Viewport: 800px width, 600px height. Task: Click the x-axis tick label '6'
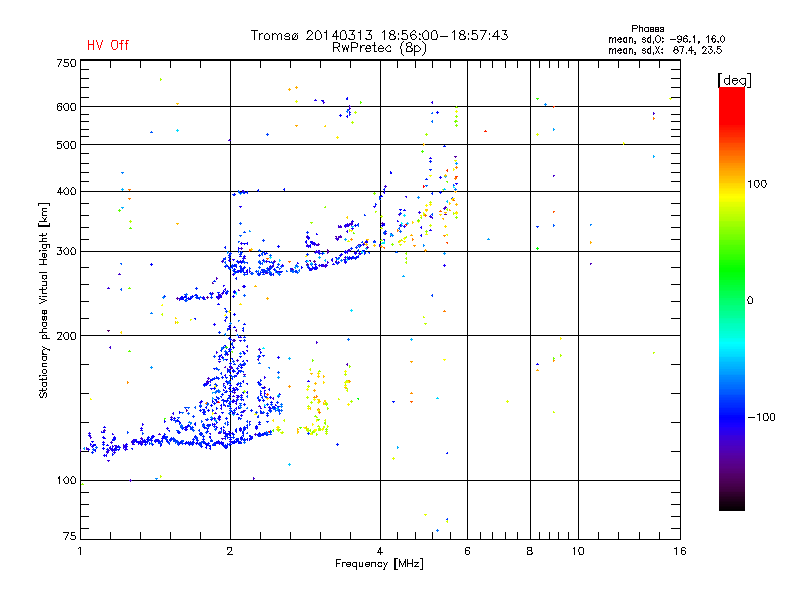[467, 551]
